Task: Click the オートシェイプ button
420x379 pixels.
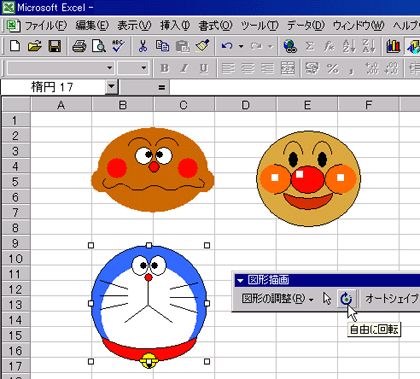Action: [392, 299]
